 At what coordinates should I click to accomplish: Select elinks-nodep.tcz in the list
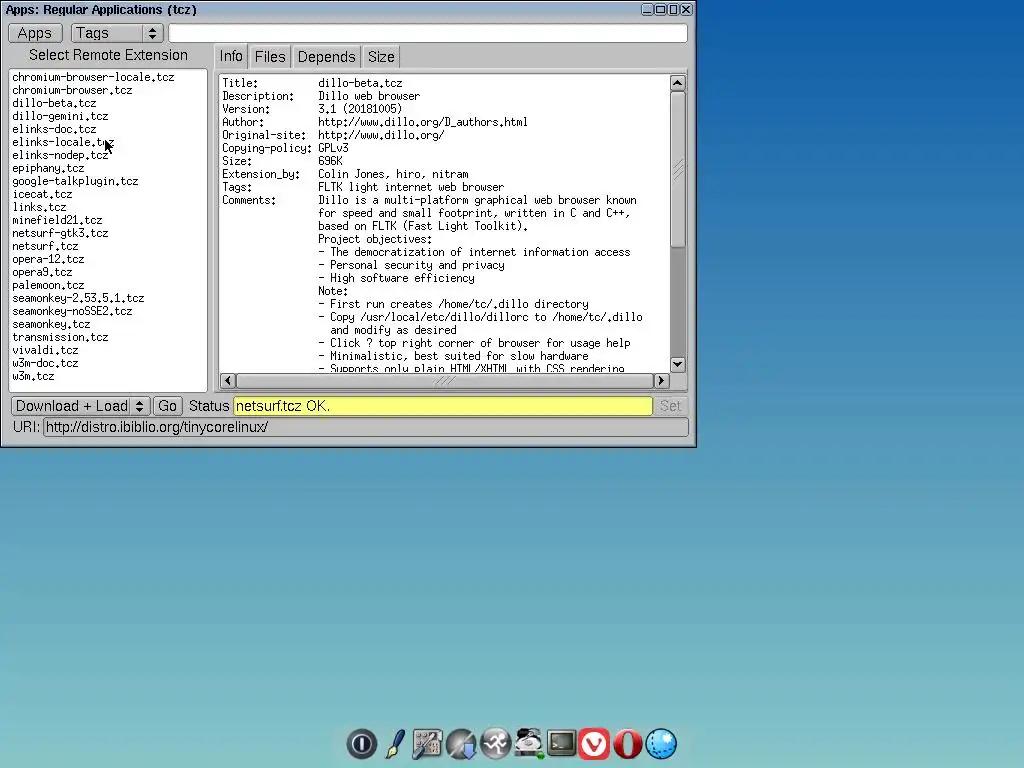108,155
